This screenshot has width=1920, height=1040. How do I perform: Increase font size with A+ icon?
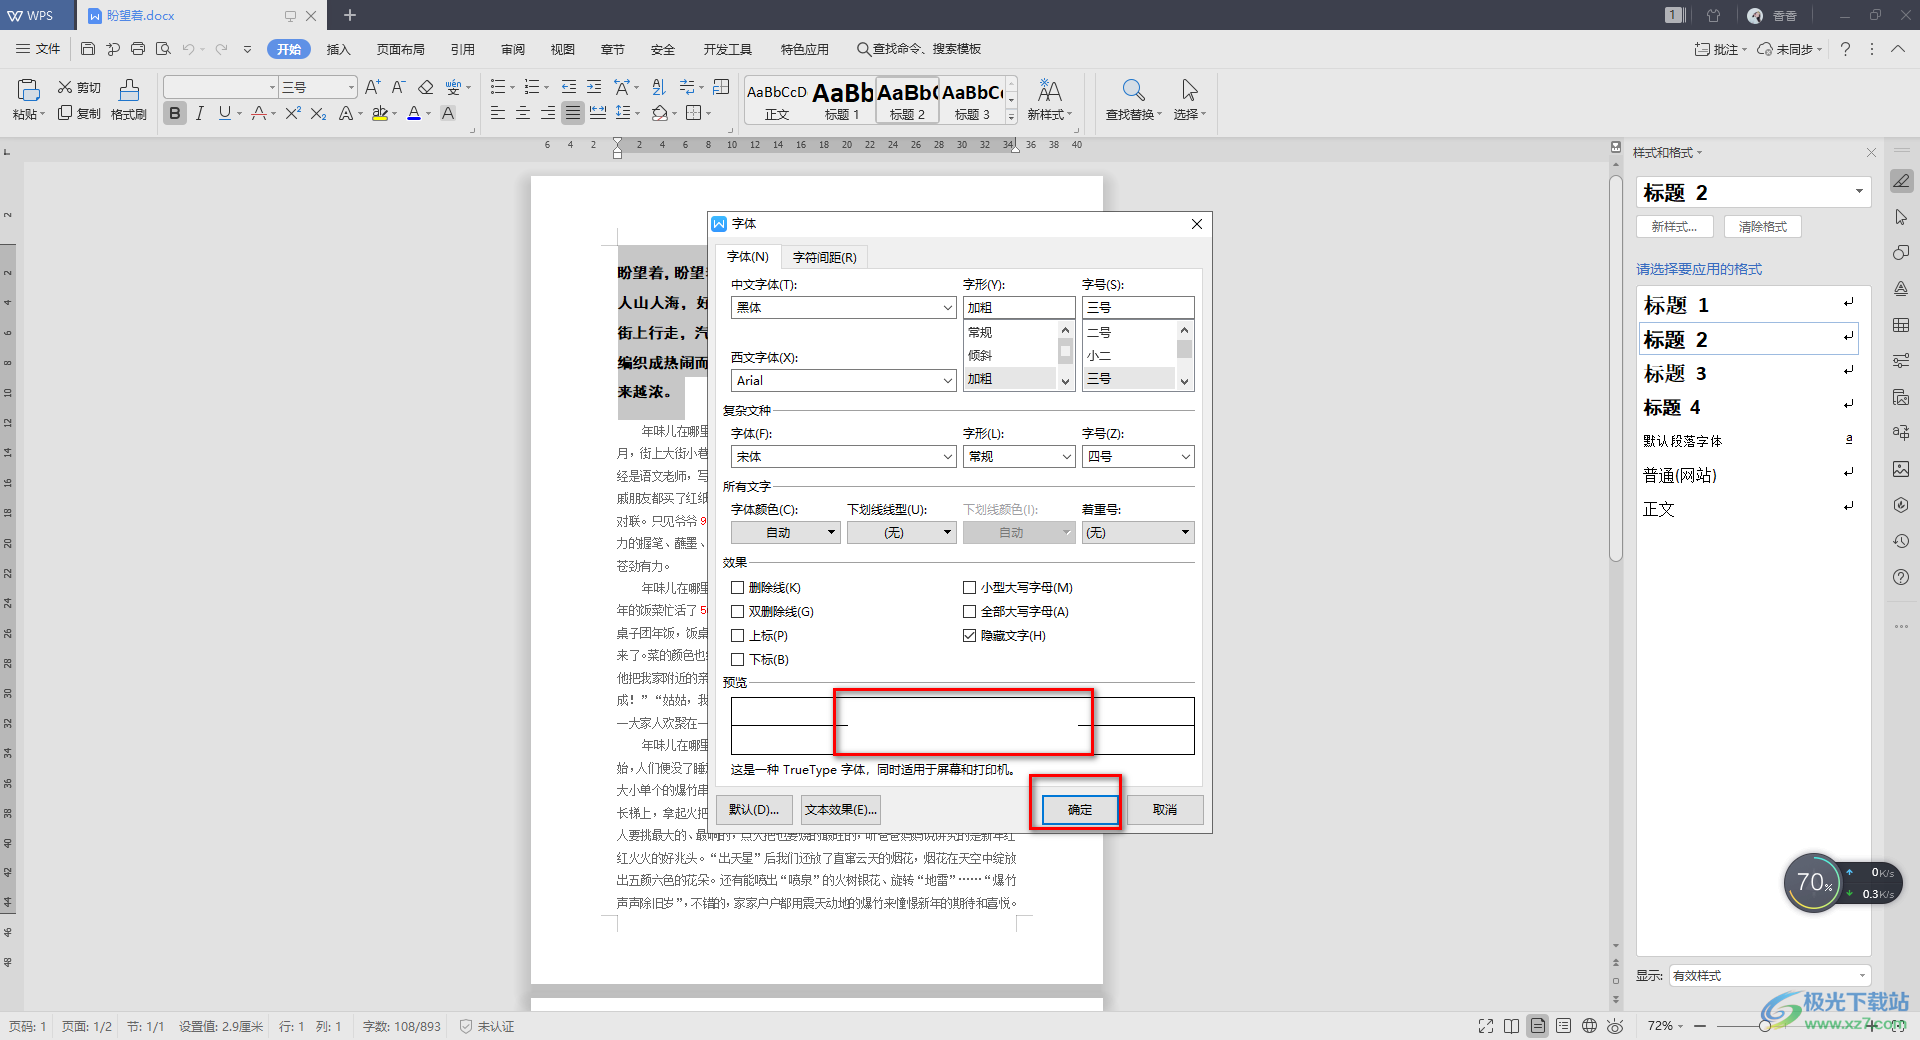point(372,87)
